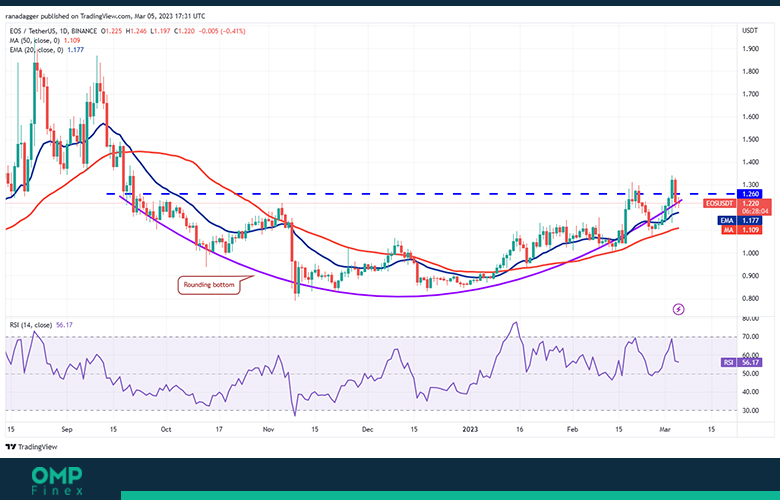Click the 70.00 RSI axis value
Screen dimensions: 780x500
(750, 337)
